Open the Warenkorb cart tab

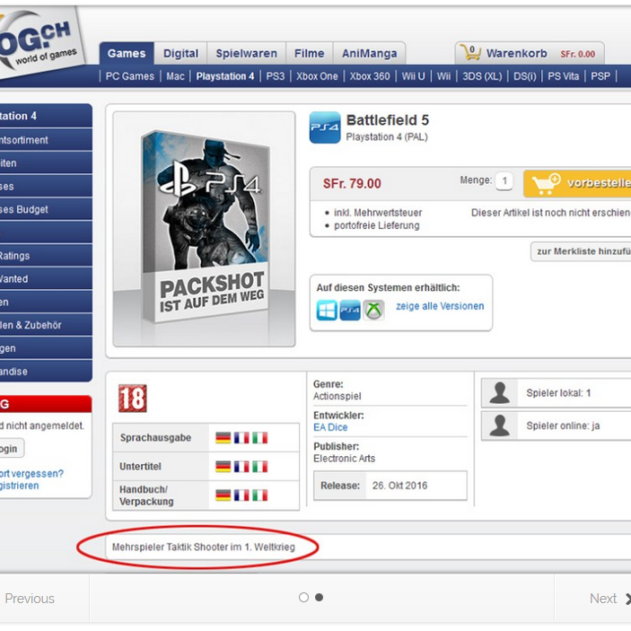click(x=530, y=53)
